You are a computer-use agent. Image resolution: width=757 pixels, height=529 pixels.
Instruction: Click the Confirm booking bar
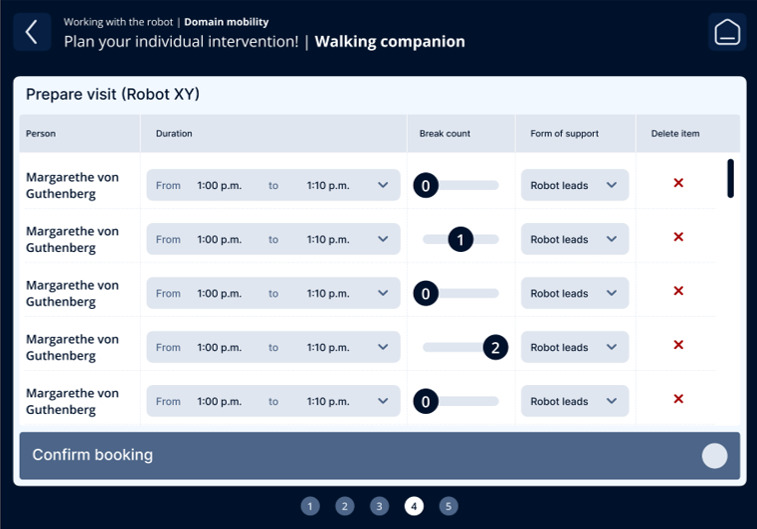379,456
